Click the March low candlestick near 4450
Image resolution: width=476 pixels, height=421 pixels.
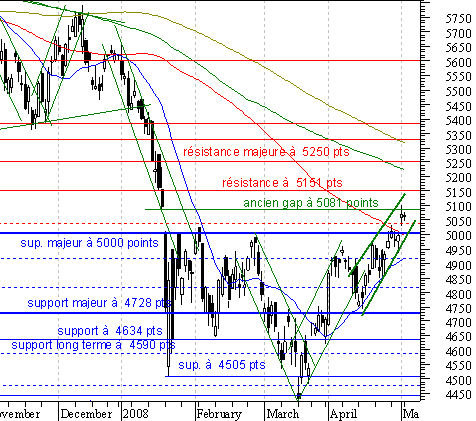pos(299,396)
